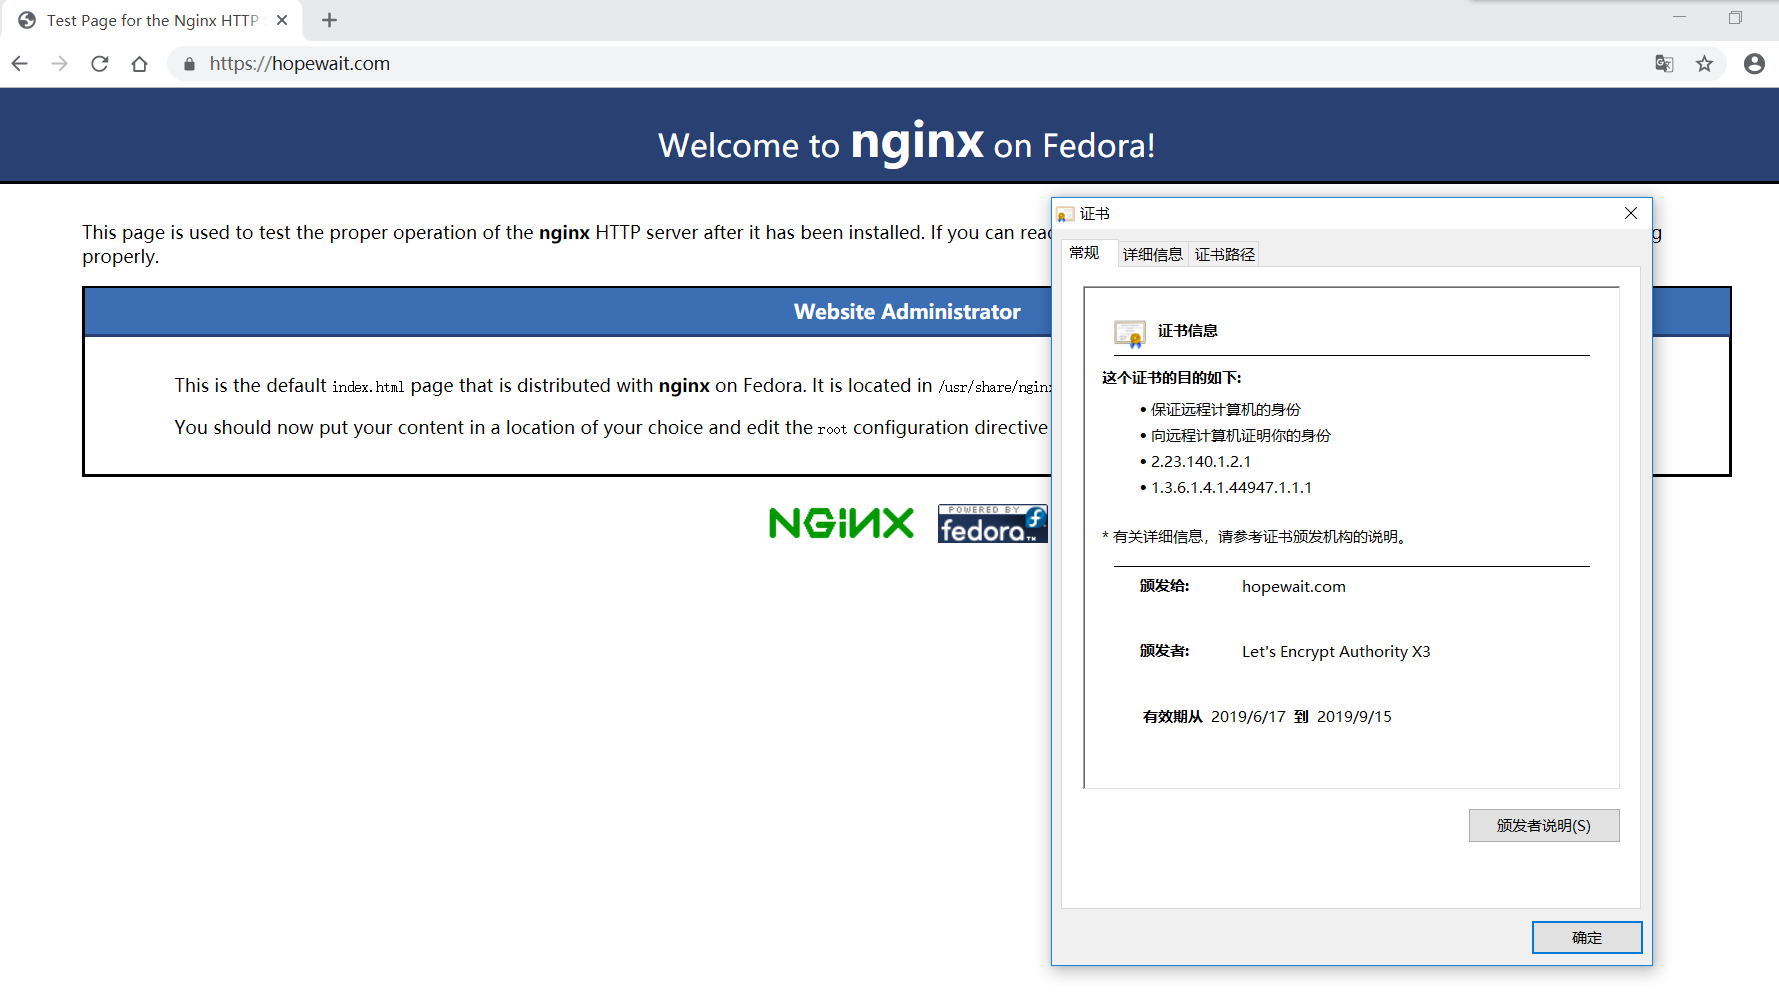Screen dimensions: 1779x999
Task: Click the 颁发者说明(S) button
Action: click(x=1544, y=826)
